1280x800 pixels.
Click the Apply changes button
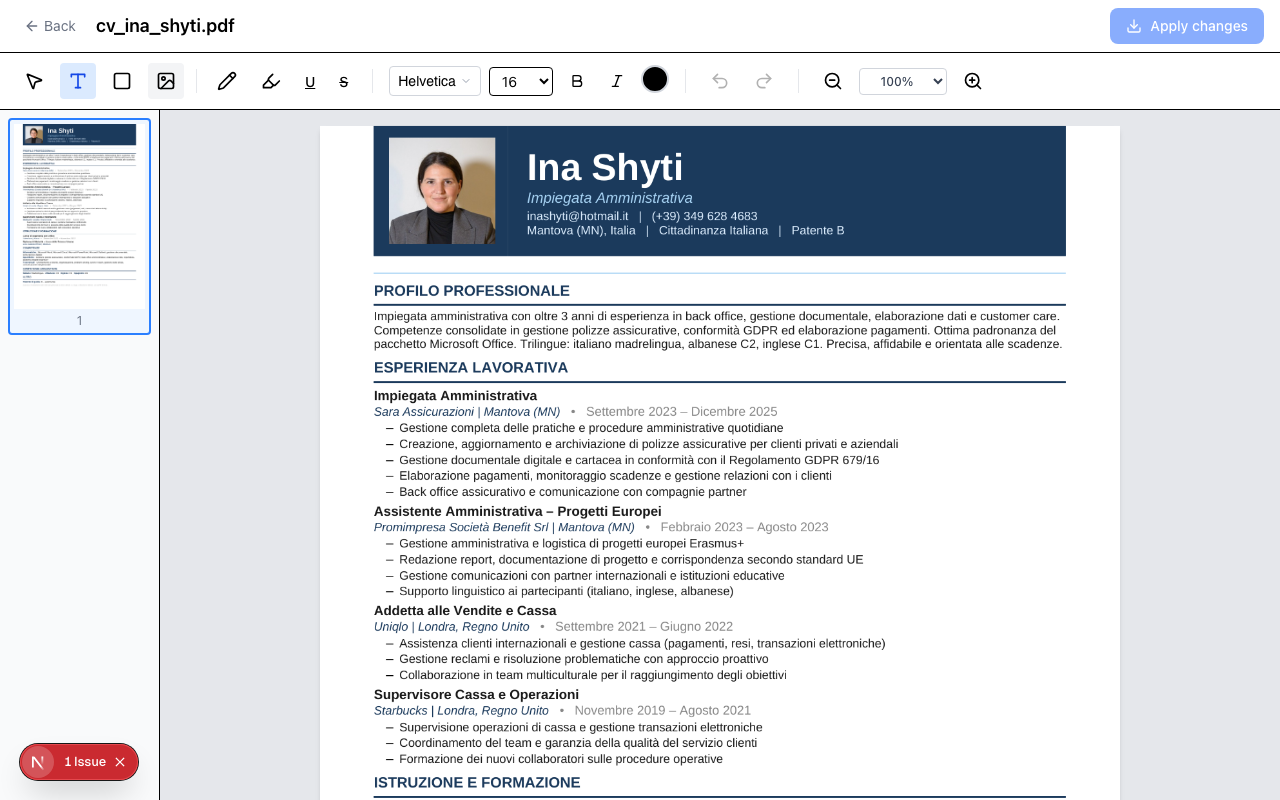(x=1186, y=26)
